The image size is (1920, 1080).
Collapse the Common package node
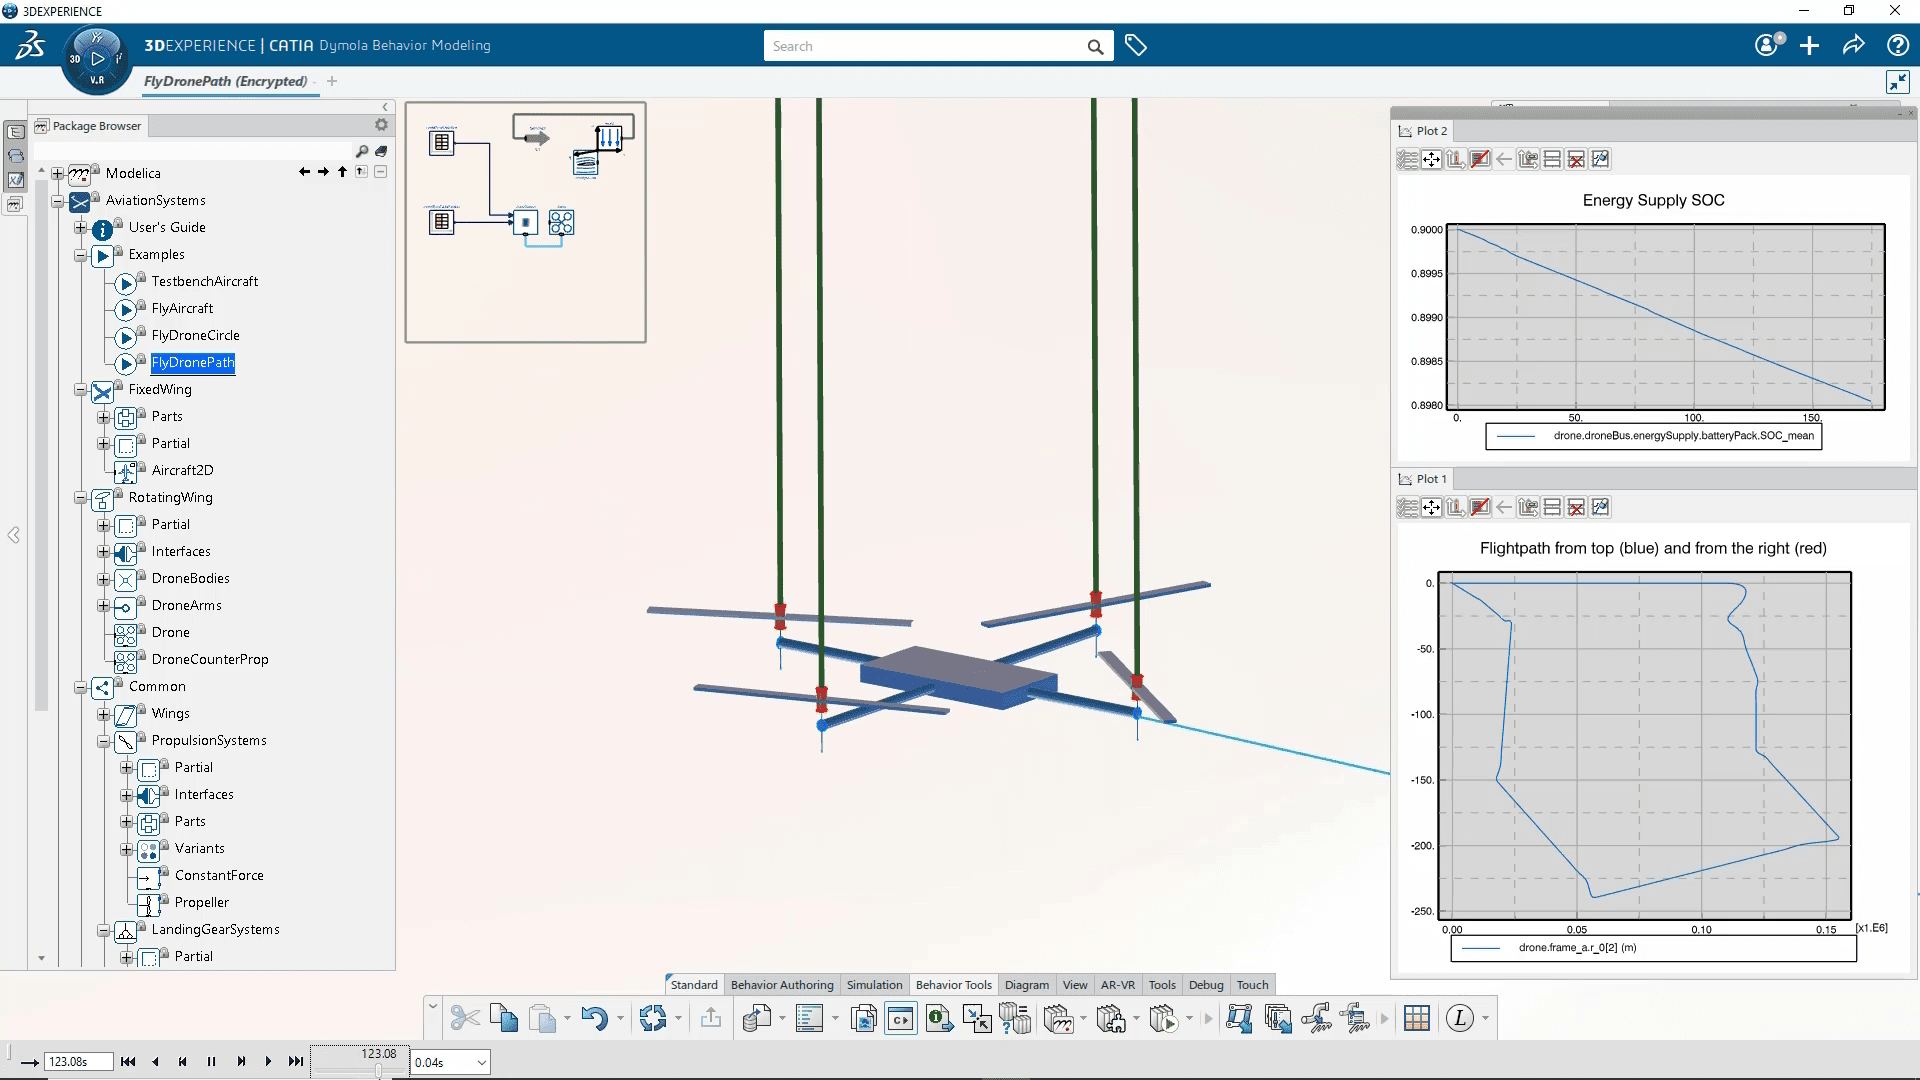click(x=82, y=686)
